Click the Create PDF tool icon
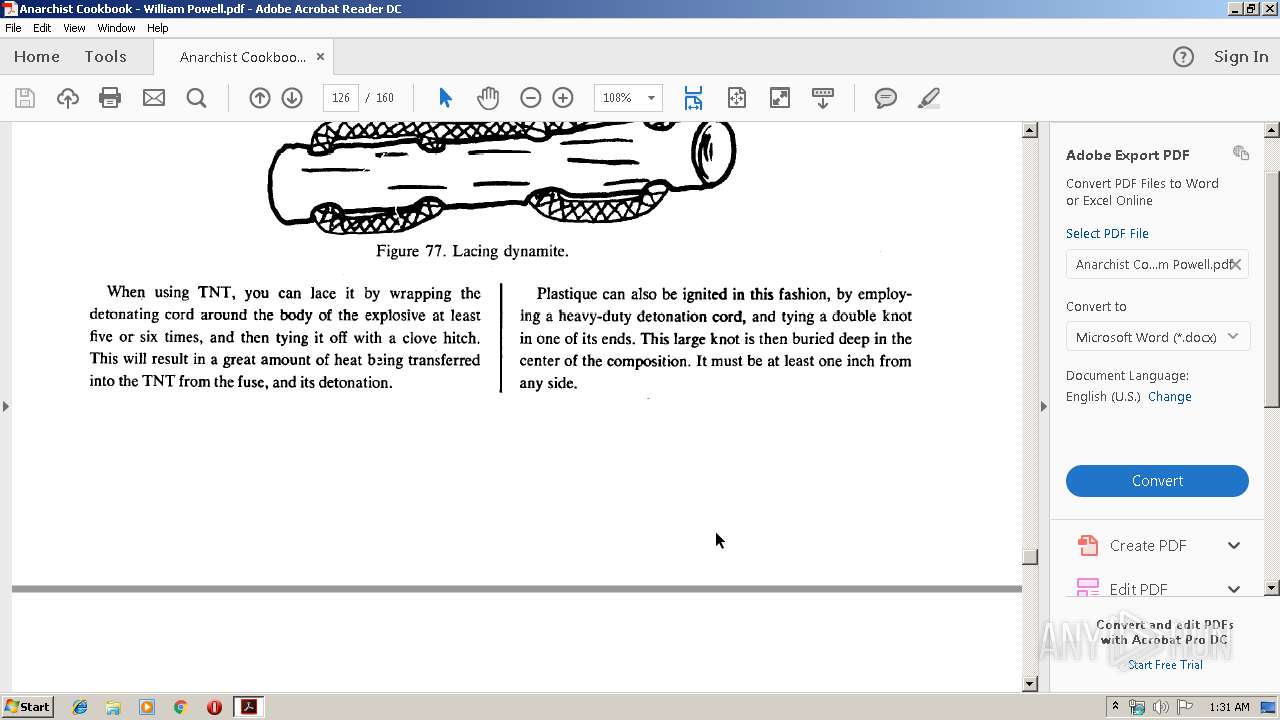Screen dimensions: 1280x720 click(1087, 545)
